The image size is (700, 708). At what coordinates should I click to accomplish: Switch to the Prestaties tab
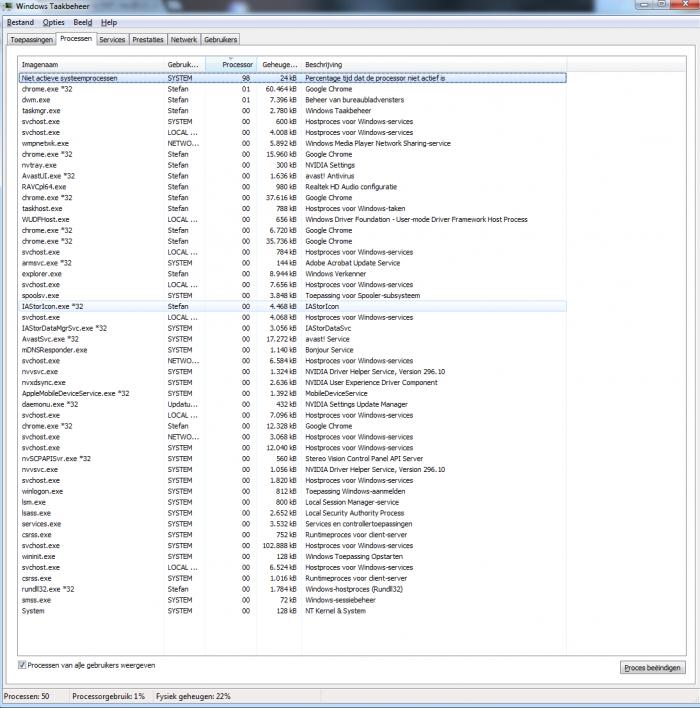tap(148, 40)
